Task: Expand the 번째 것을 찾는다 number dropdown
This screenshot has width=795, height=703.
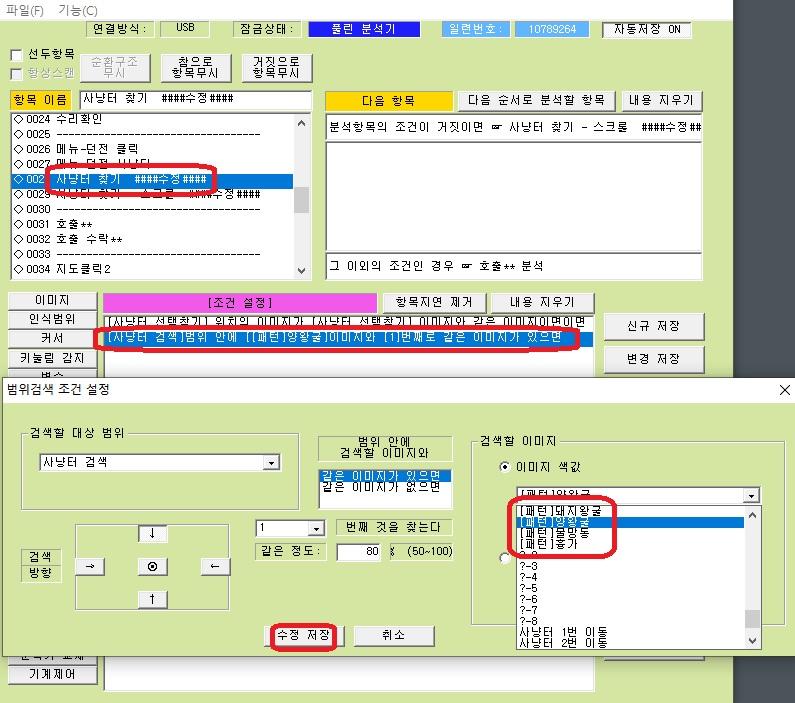Action: pyautogui.click(x=316, y=528)
